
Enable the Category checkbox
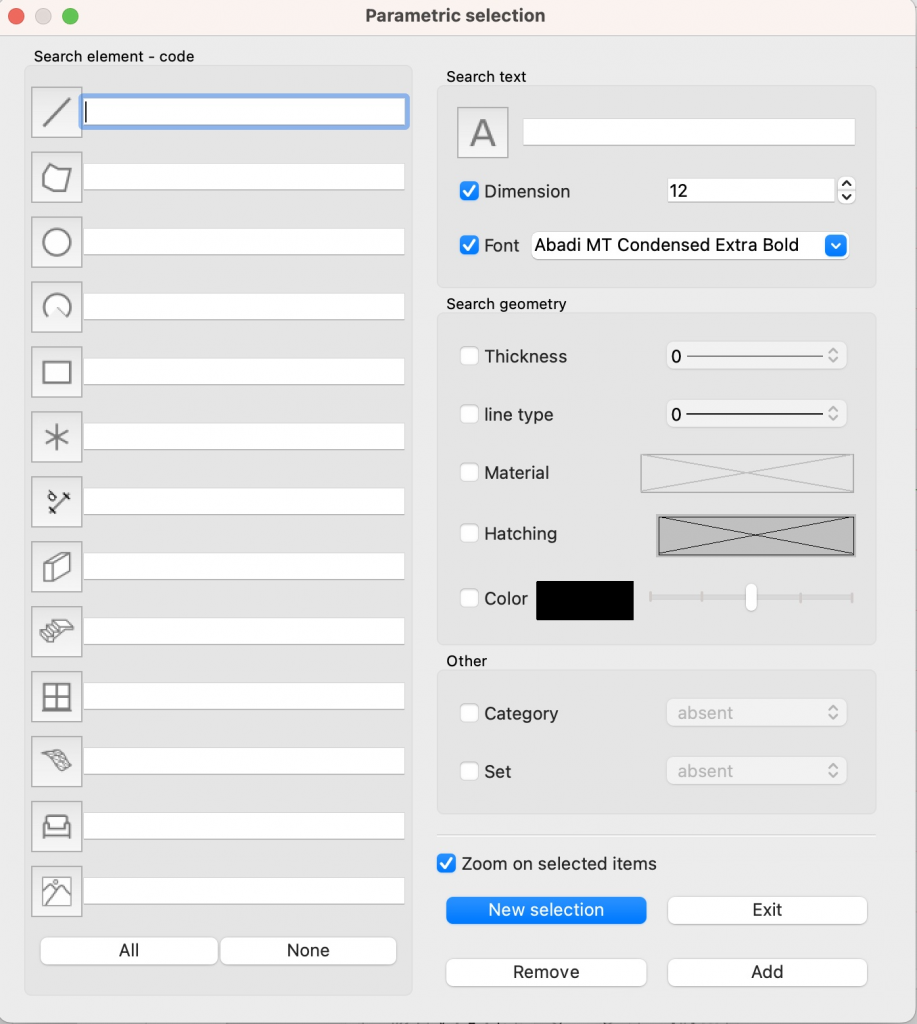pos(469,713)
